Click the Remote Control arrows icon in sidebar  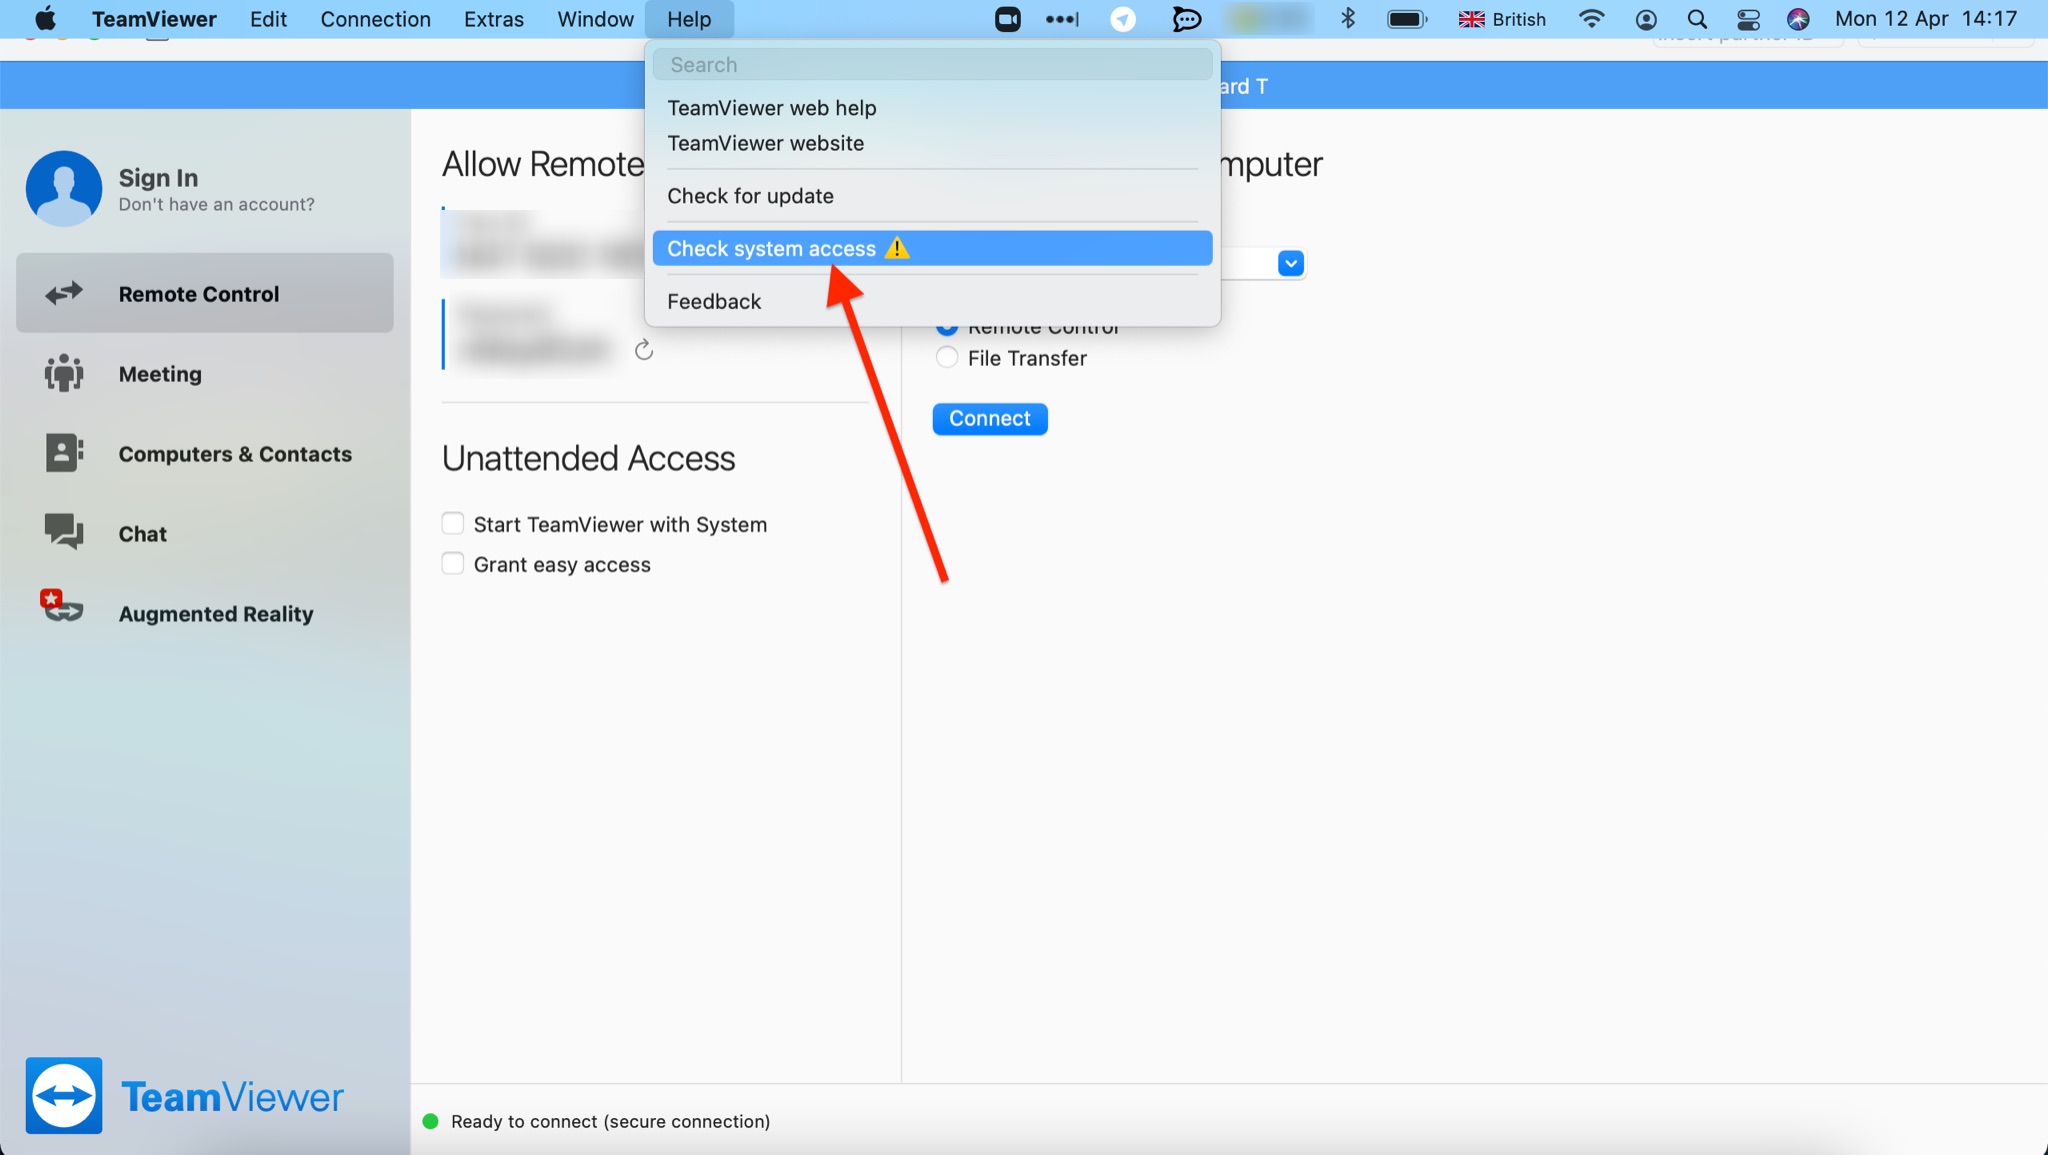(x=64, y=293)
